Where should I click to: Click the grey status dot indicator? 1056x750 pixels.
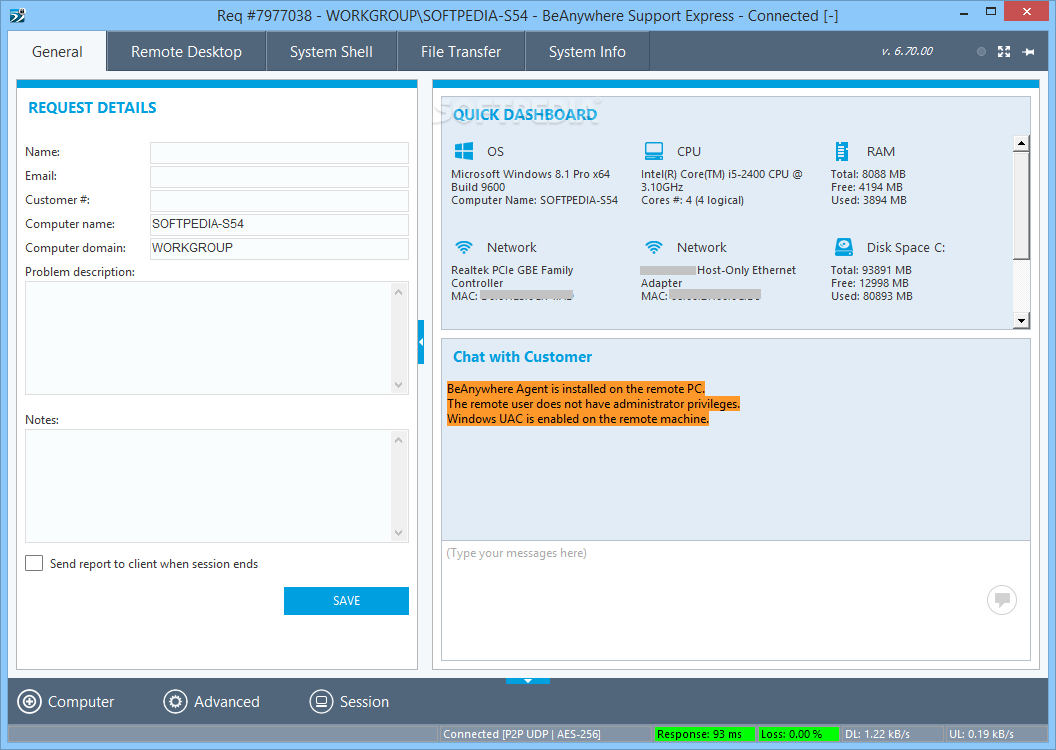pos(981,52)
